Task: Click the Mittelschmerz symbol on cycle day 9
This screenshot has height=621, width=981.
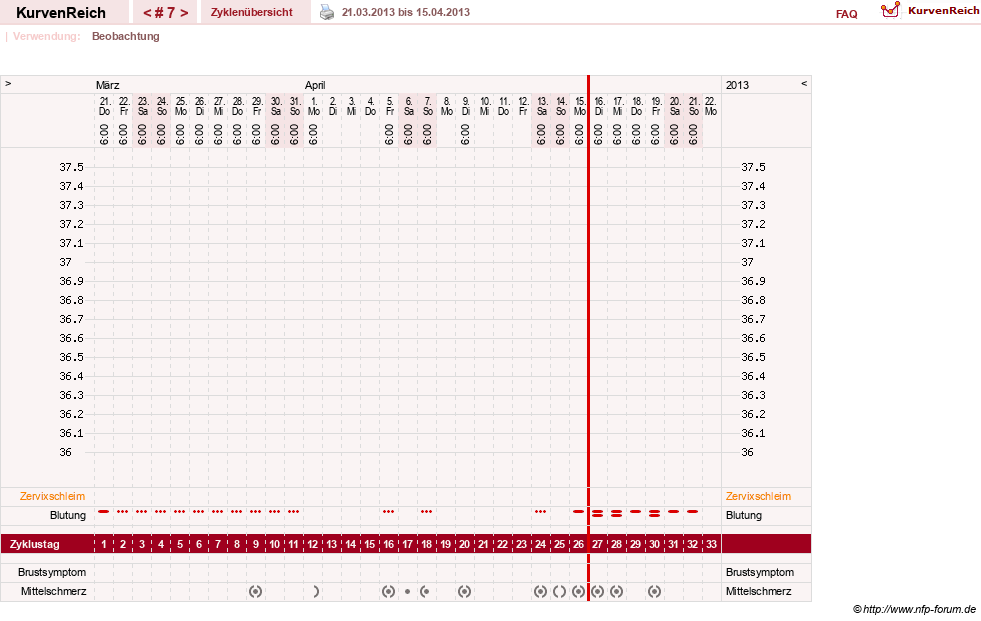Action: coord(255,591)
